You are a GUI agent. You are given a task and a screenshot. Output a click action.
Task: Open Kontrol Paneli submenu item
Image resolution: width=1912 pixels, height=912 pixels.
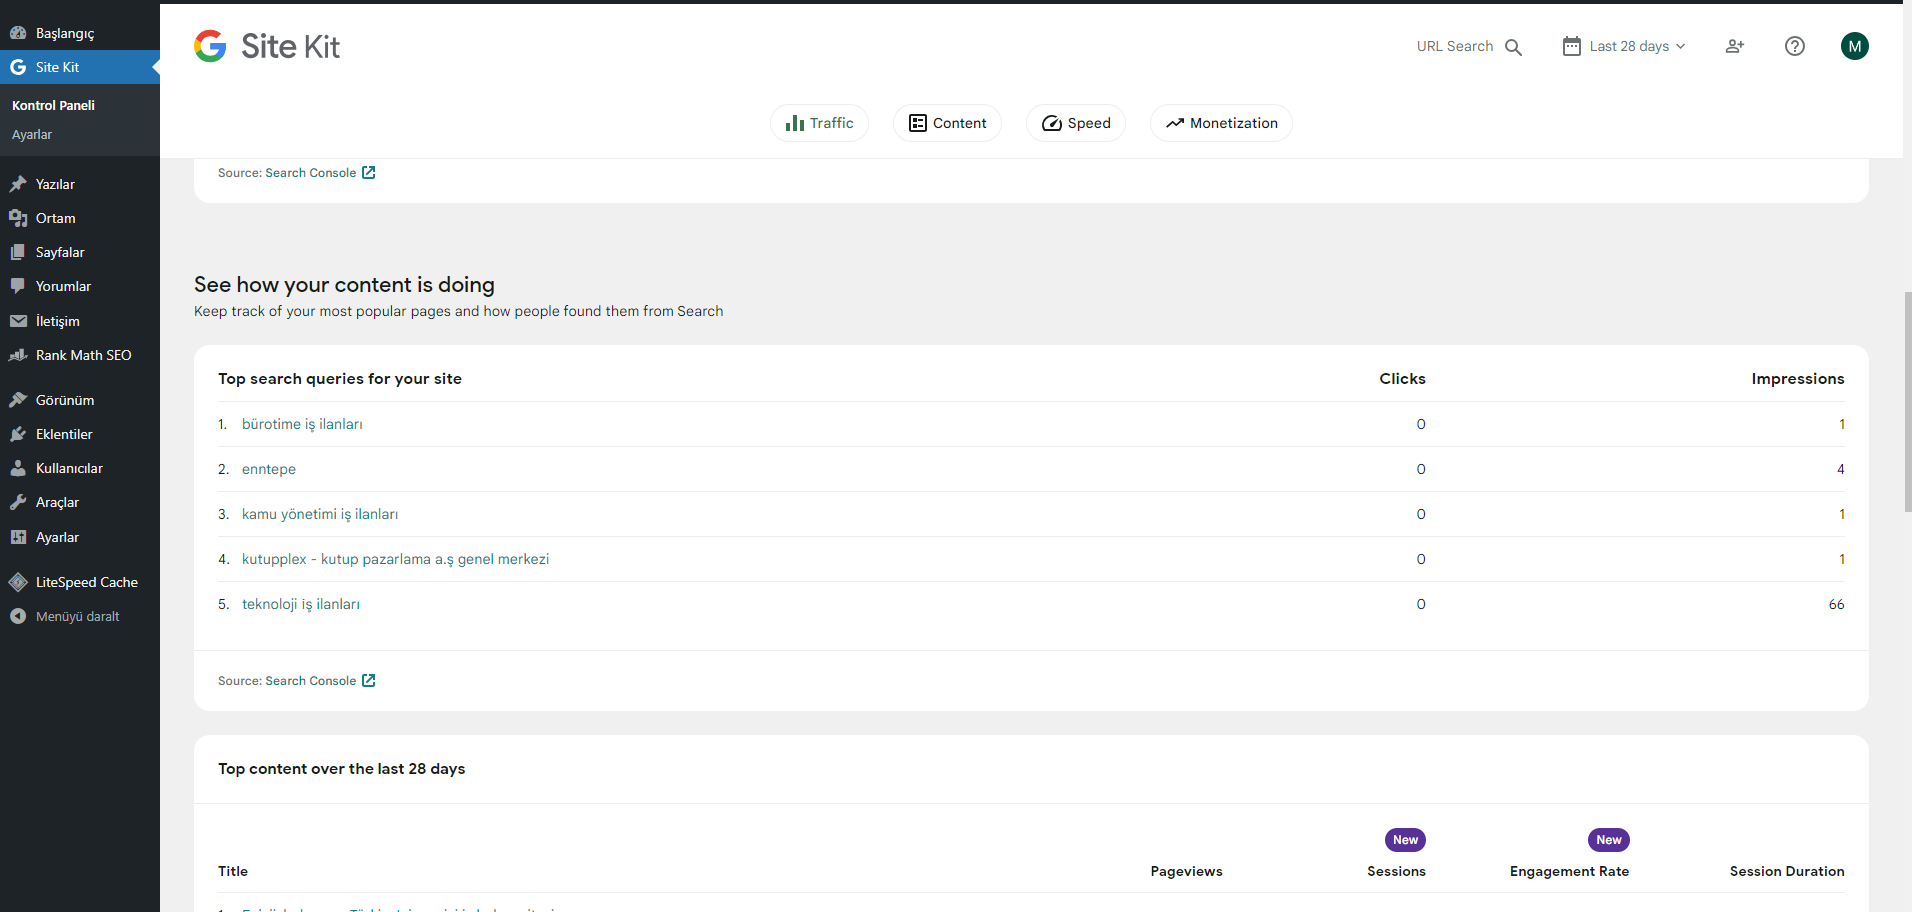click(54, 105)
